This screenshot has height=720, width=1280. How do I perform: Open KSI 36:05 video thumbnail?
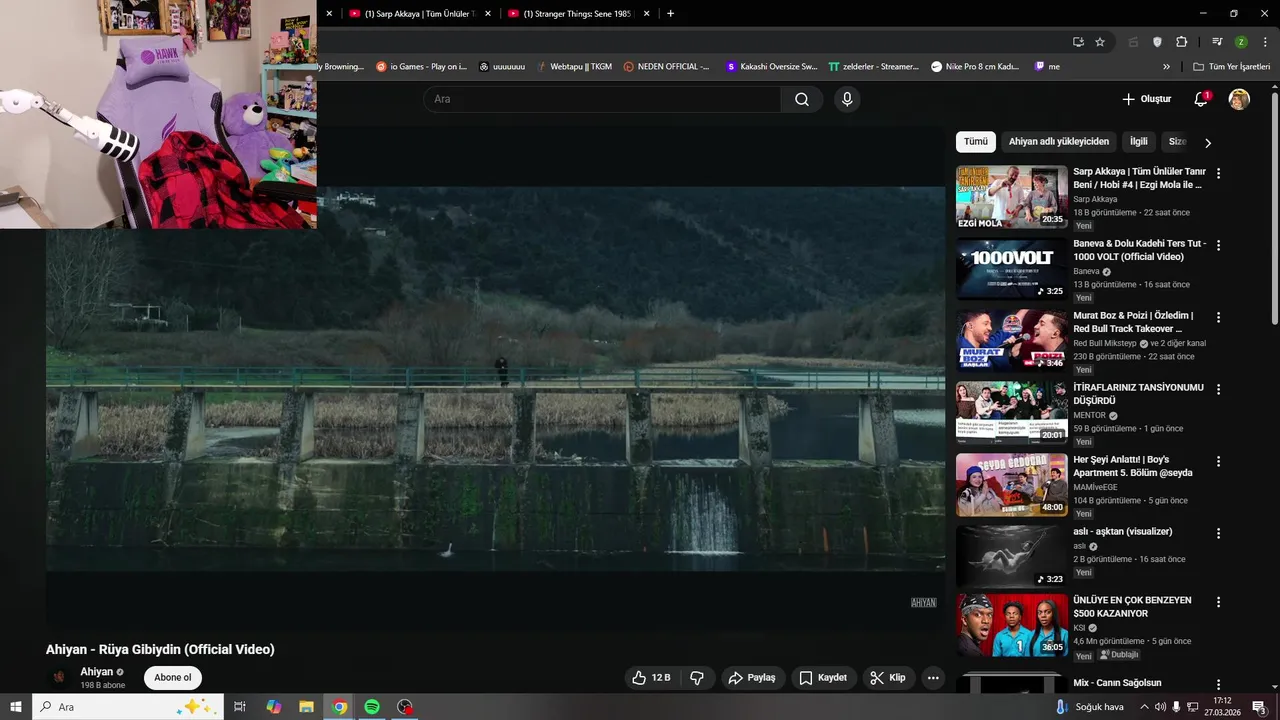(1012, 626)
